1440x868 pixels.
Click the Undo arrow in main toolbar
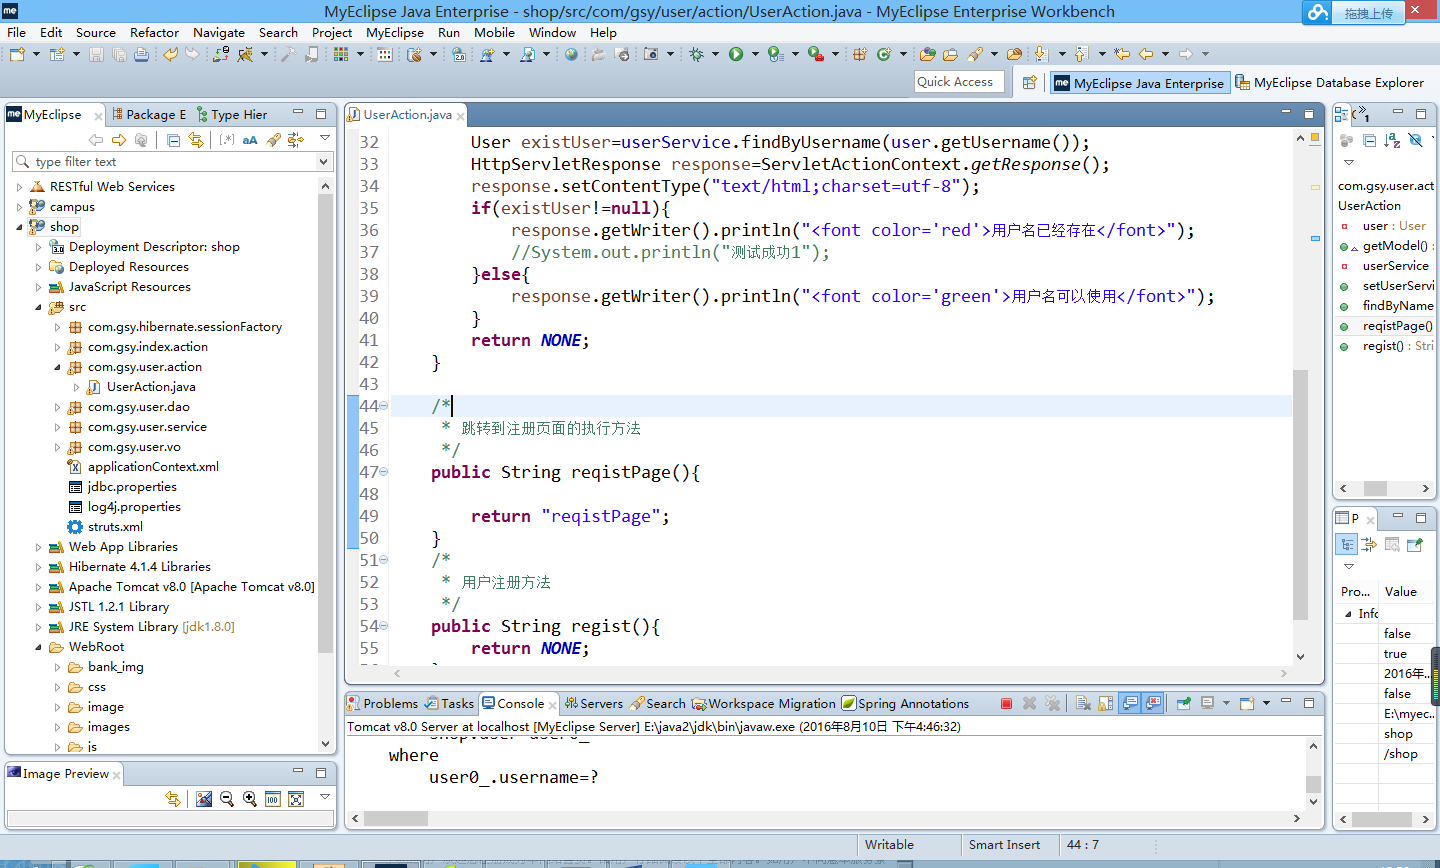coord(170,54)
